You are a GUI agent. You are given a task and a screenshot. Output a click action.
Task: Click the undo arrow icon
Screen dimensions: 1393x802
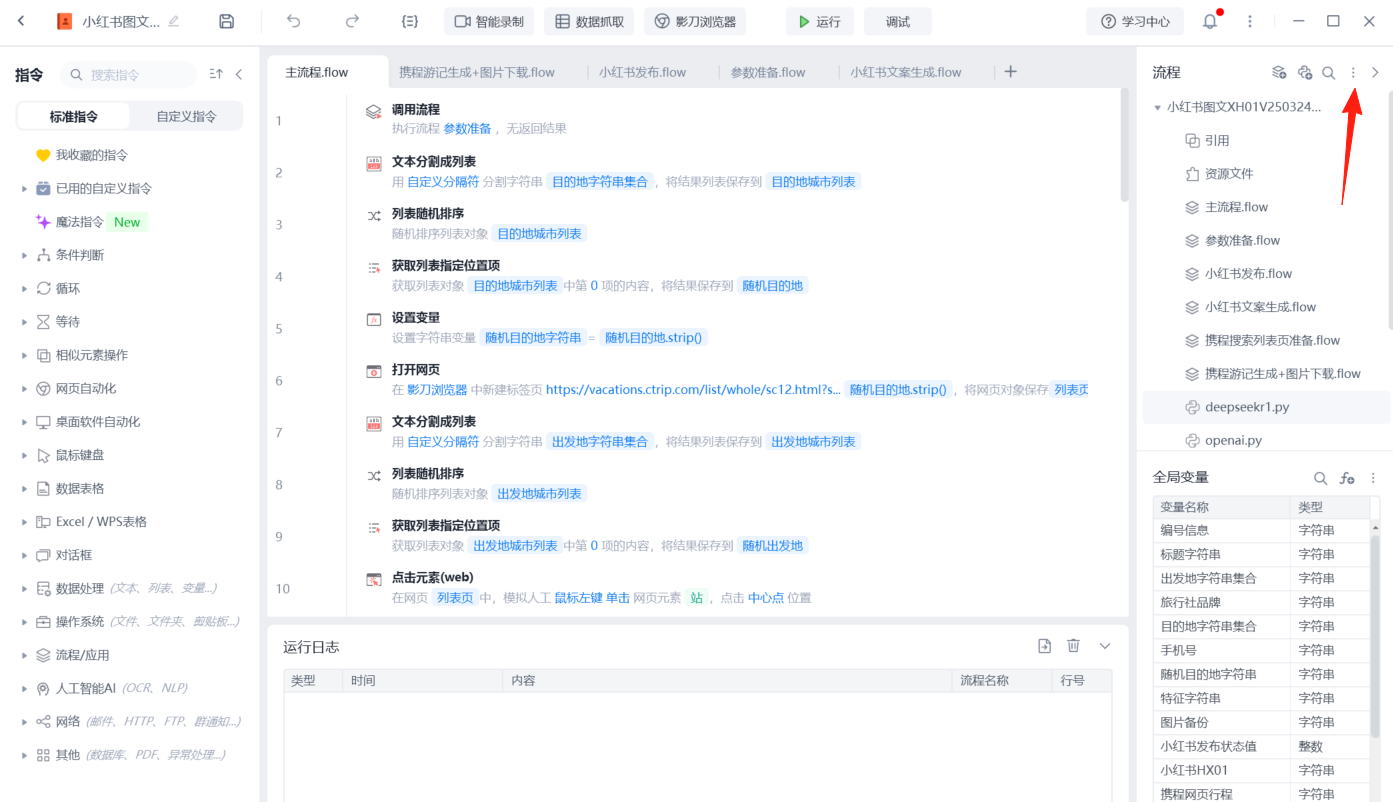(293, 21)
